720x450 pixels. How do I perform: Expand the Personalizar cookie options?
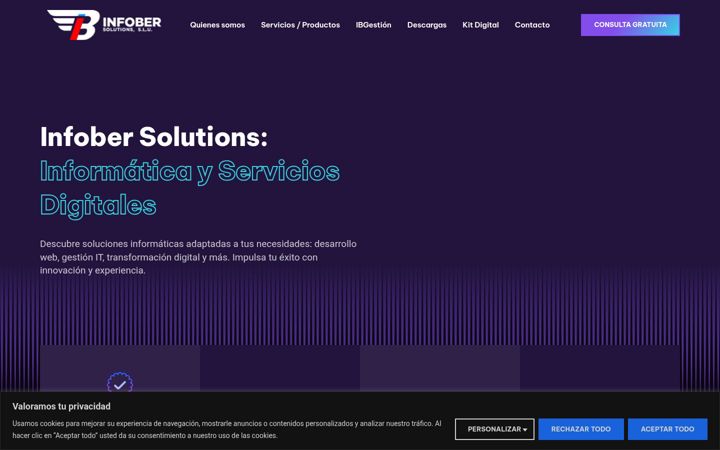pos(495,429)
